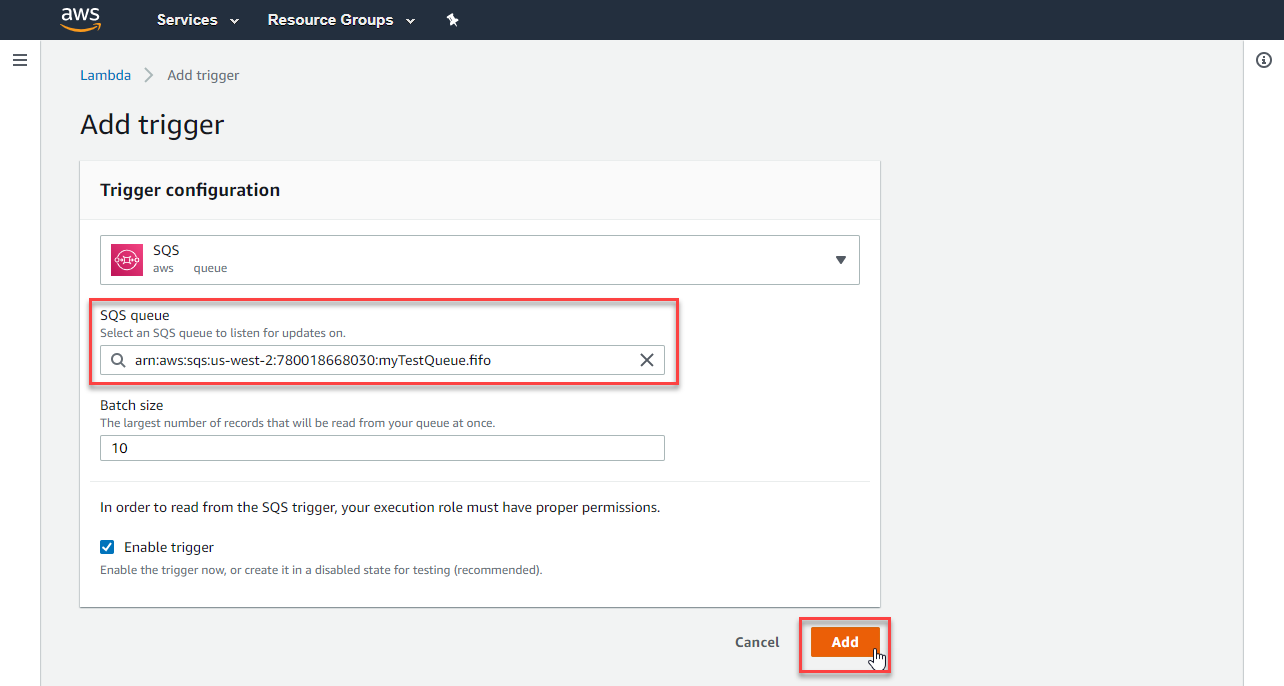The image size is (1284, 686).
Task: Open the hamburger side navigation menu
Action: coord(19,60)
